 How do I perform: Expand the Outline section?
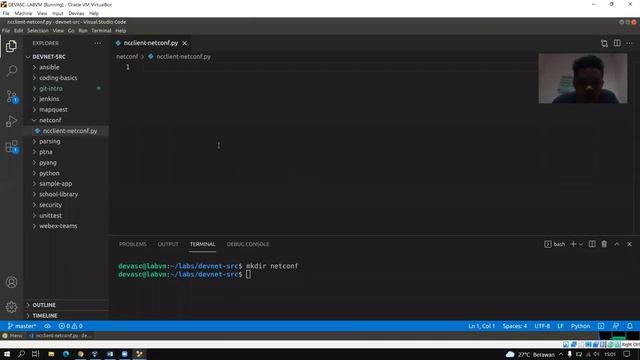[x=44, y=305]
